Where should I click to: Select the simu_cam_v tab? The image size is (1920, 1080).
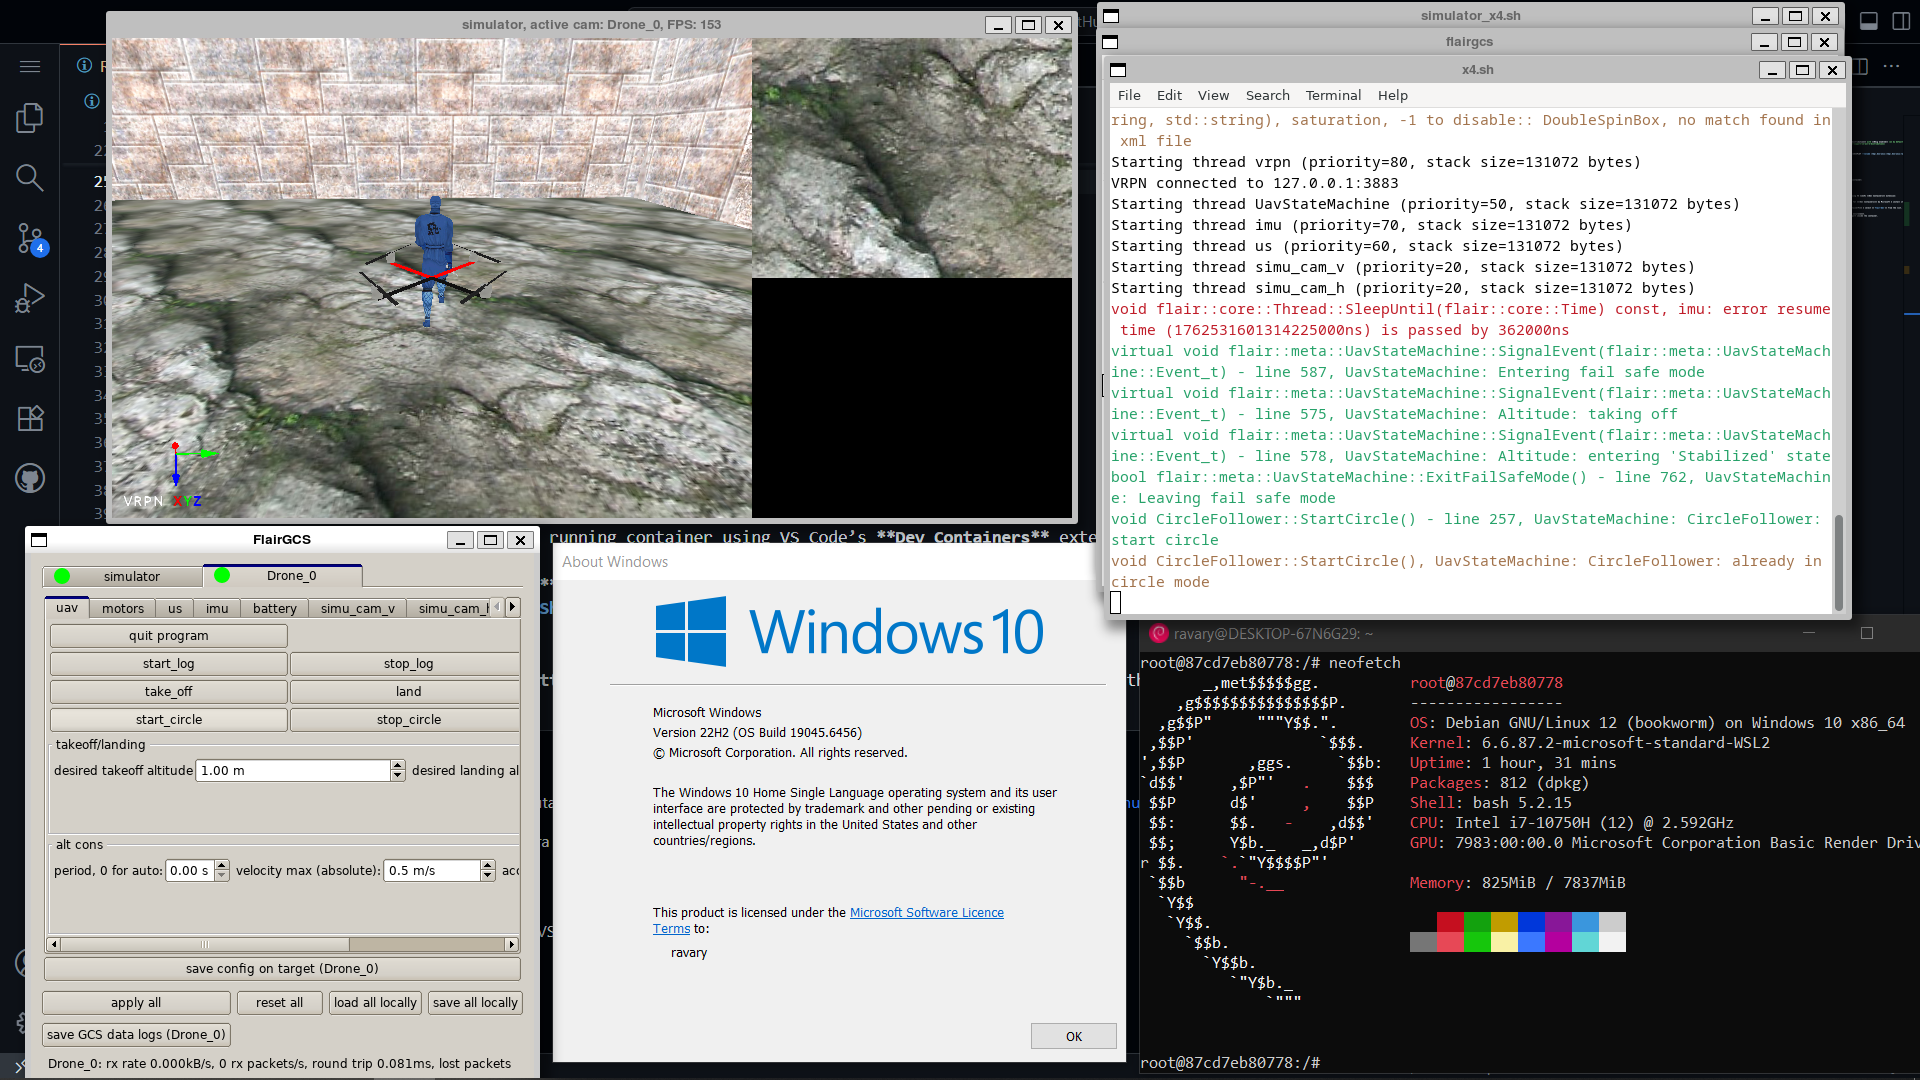pos(358,608)
